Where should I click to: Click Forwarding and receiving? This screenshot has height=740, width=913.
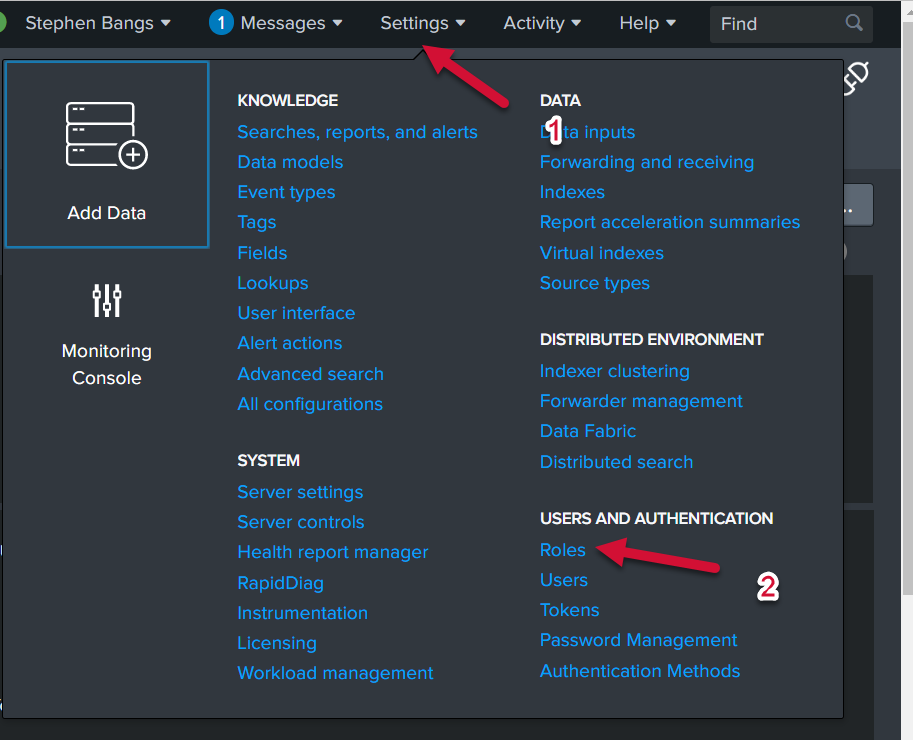[x=646, y=161]
